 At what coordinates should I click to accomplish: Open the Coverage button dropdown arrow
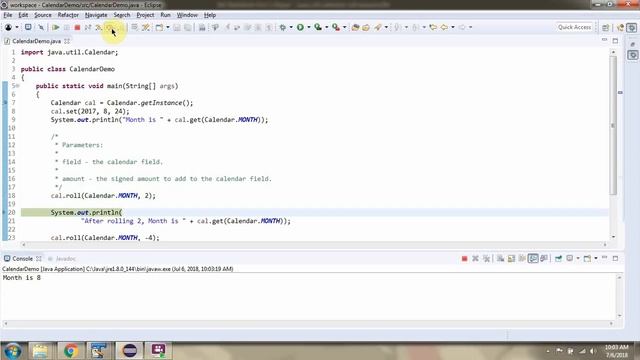pos(327,27)
